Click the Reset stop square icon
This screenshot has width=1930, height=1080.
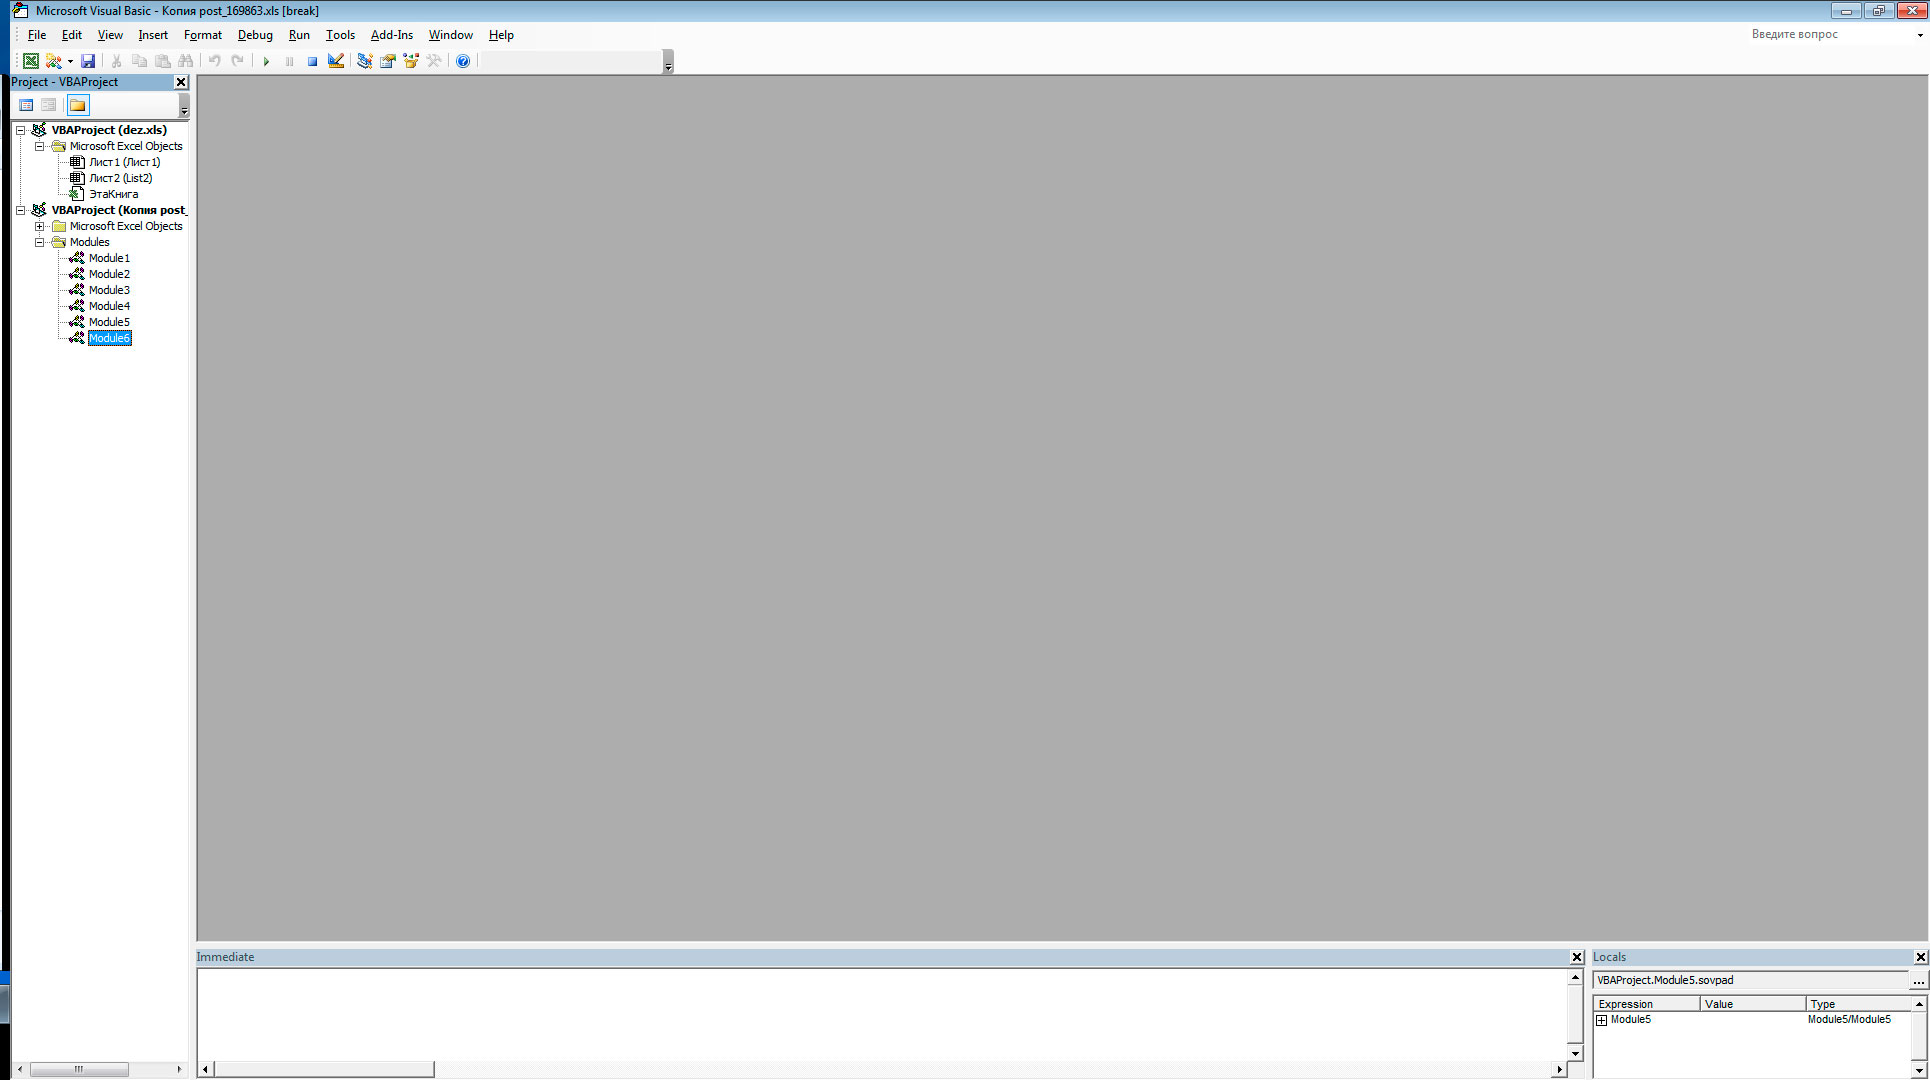click(312, 61)
